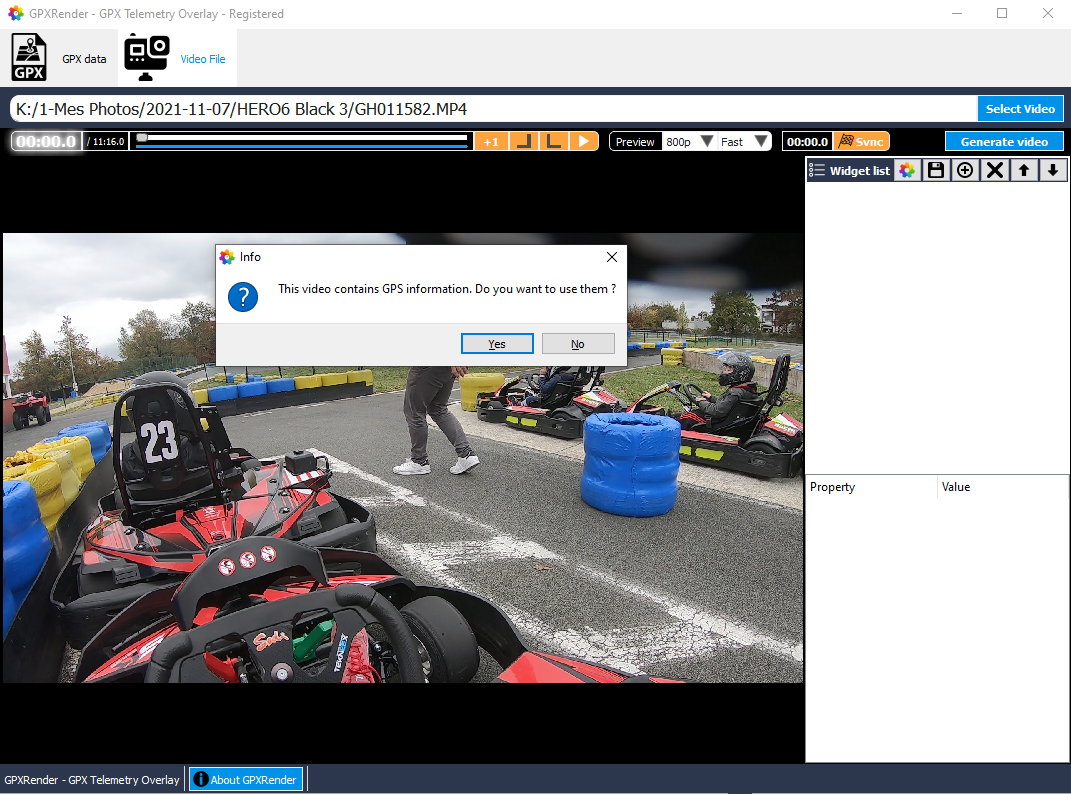Switch to the Video File tab
1071x794 pixels.
tap(178, 58)
